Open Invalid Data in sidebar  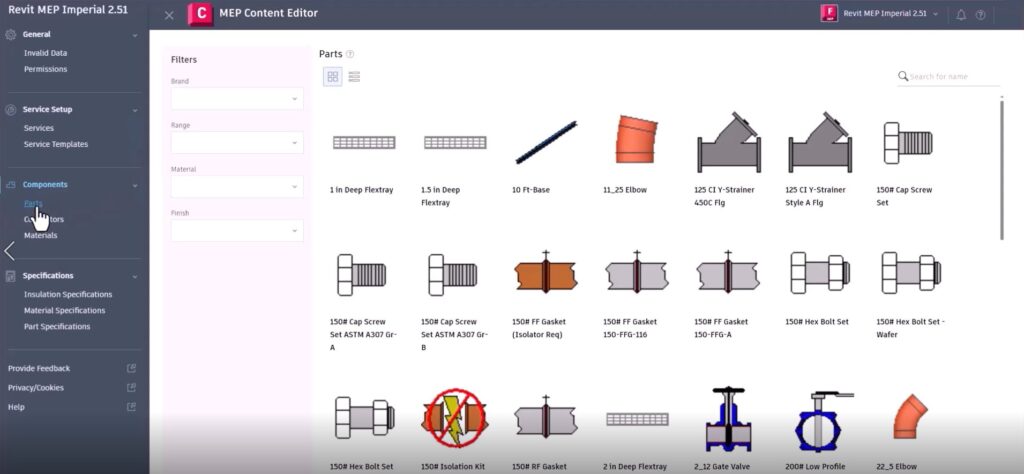pyautogui.click(x=46, y=53)
